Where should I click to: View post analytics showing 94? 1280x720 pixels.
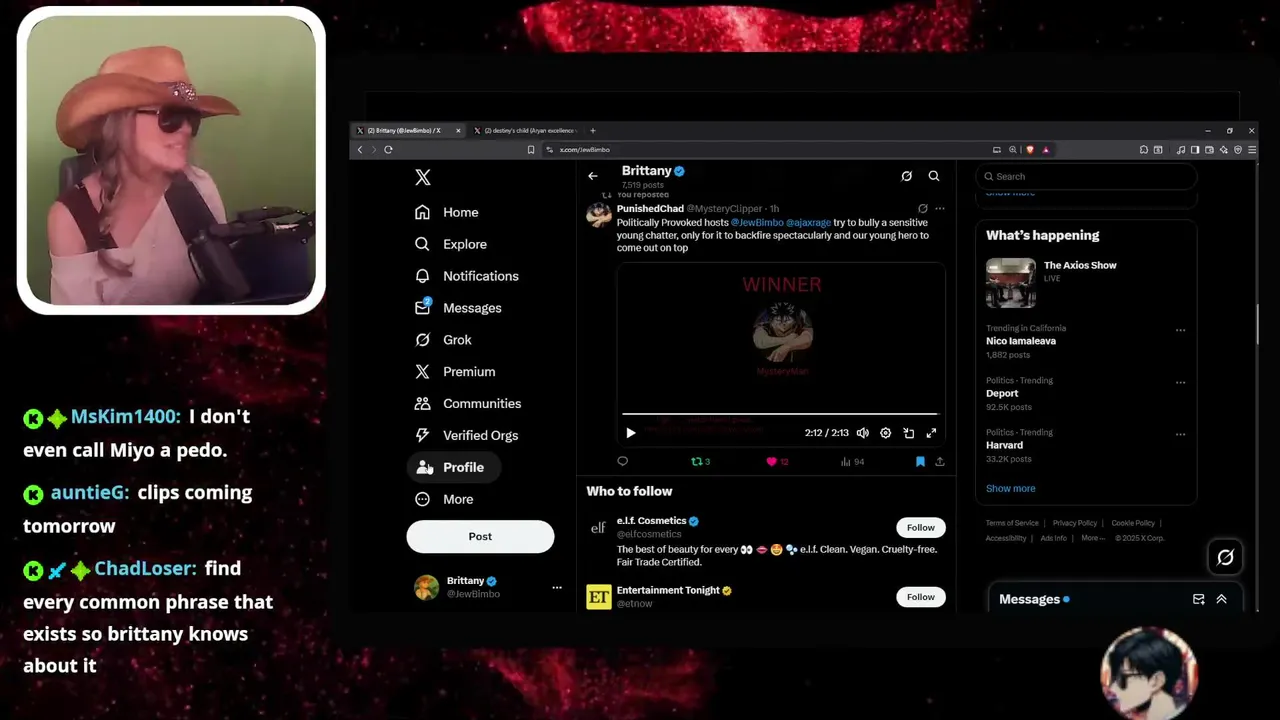[852, 461]
